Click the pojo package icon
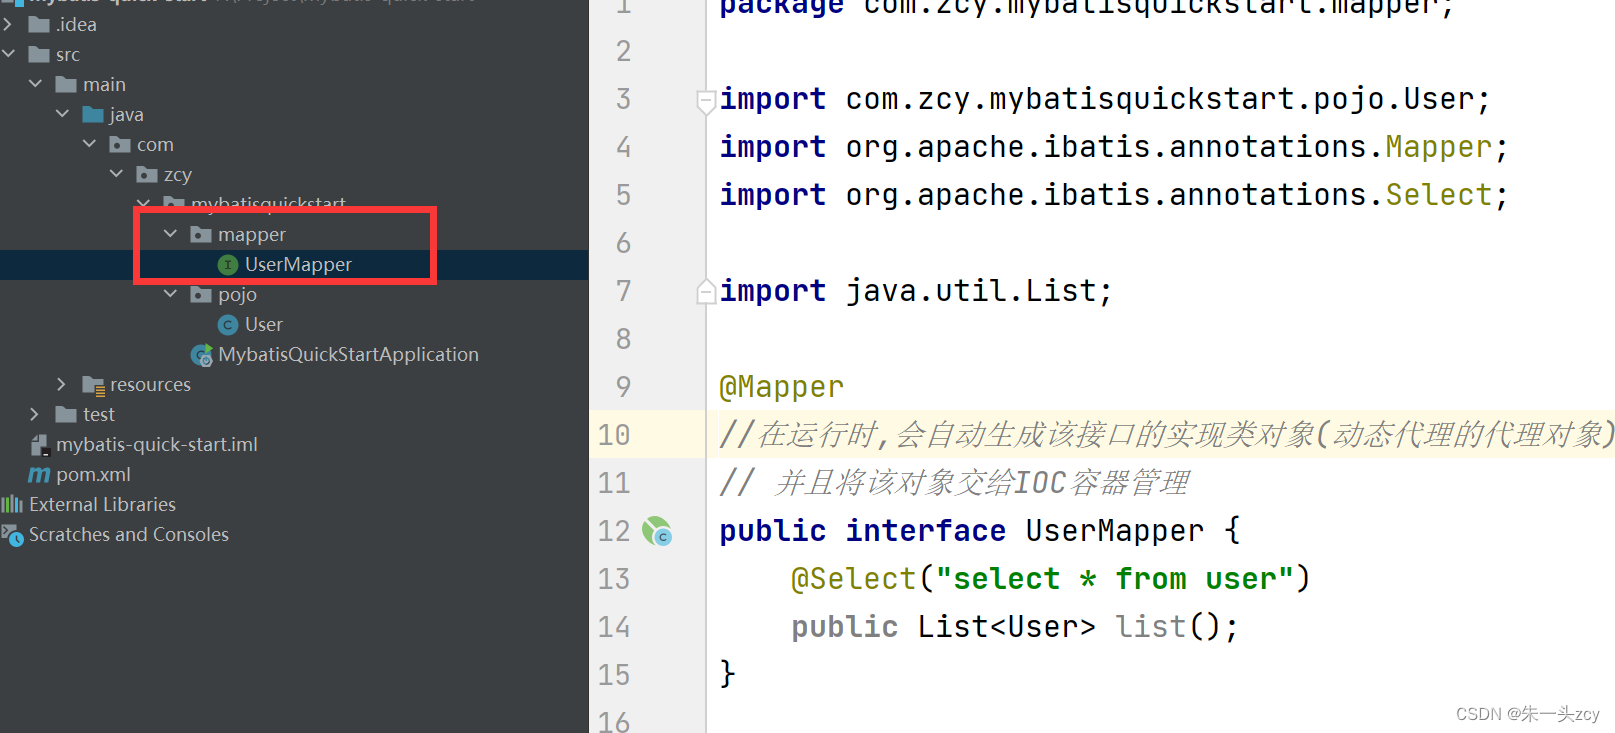 [201, 294]
